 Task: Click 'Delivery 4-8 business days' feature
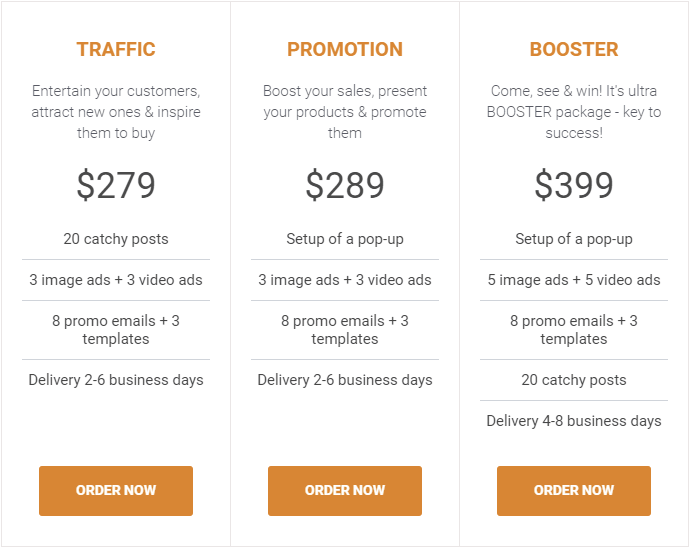(x=574, y=421)
